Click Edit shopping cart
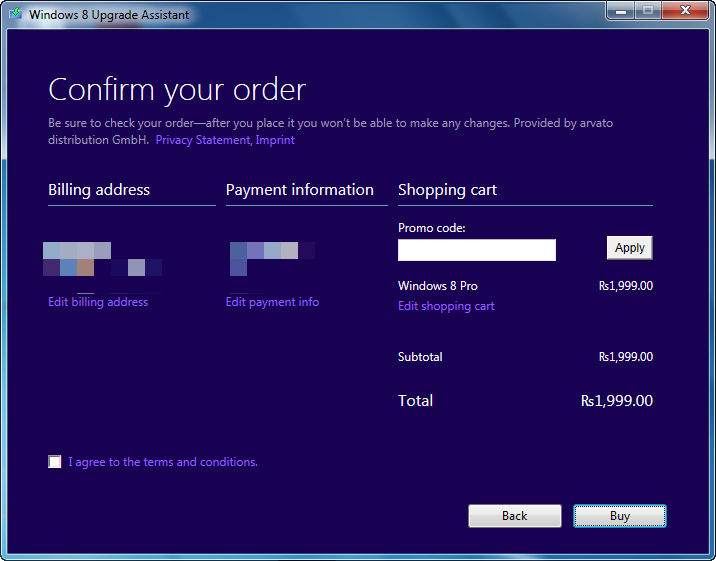Screen dimensions: 716x561 [446, 306]
